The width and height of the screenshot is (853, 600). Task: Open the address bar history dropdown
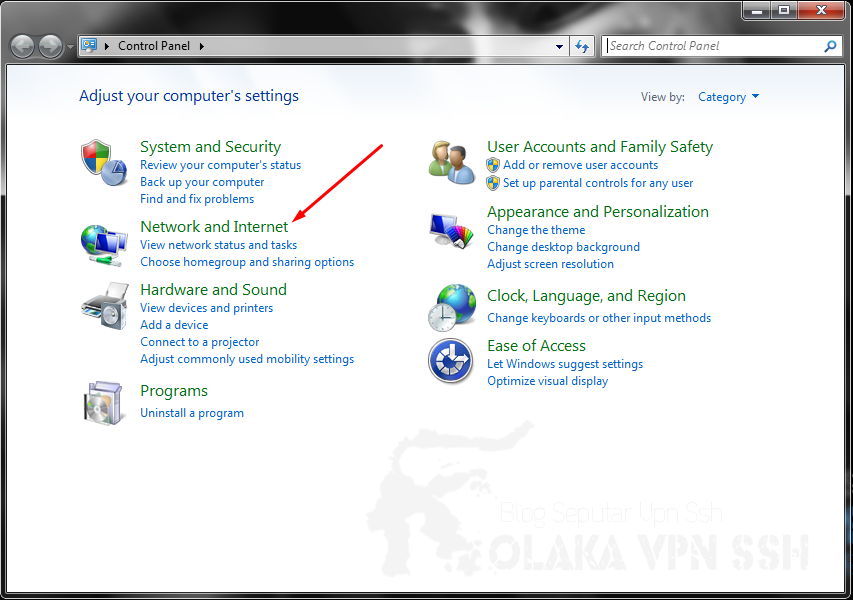(559, 45)
